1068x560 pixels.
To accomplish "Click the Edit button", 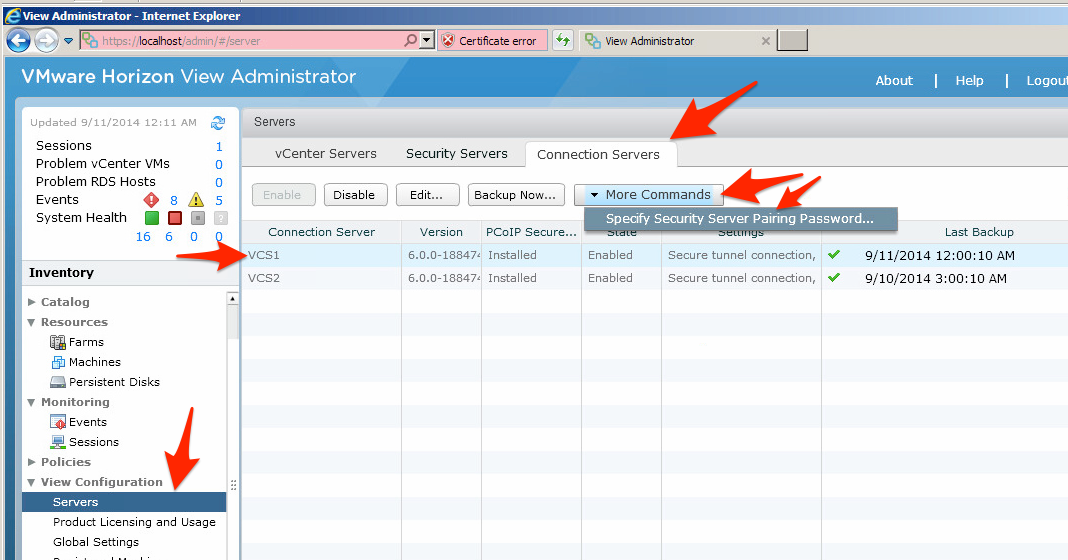I will pos(427,195).
